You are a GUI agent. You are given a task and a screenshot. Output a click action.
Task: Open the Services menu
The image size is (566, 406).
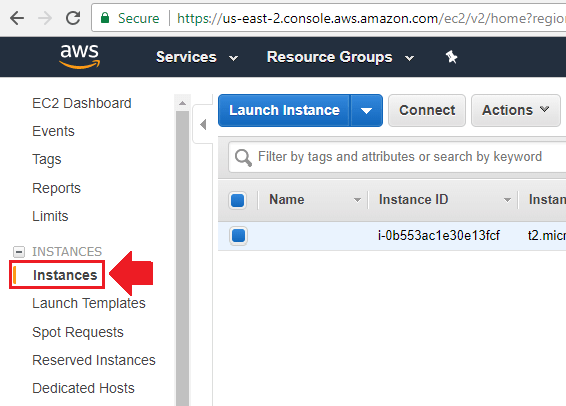pos(197,57)
